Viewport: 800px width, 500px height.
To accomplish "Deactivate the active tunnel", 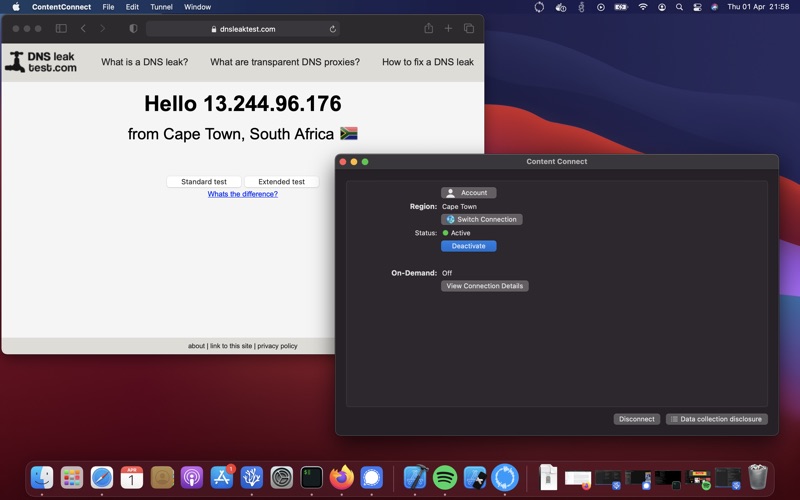I will point(468,246).
